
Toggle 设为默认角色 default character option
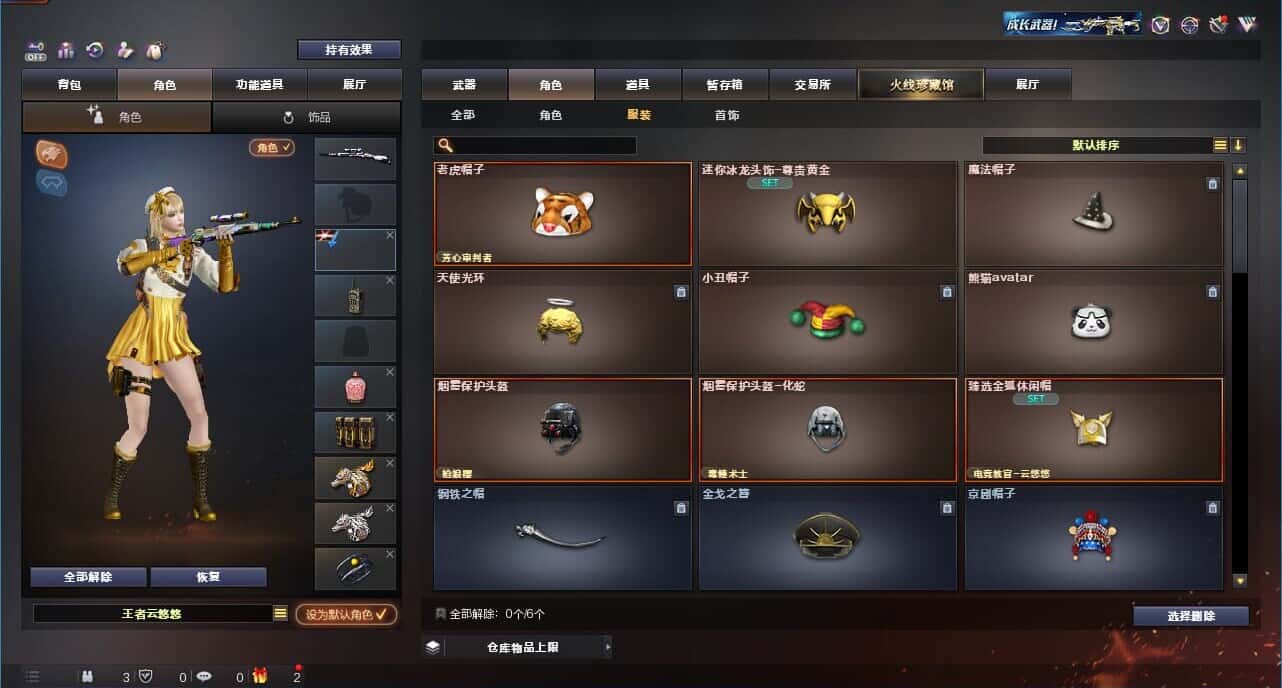pos(345,614)
